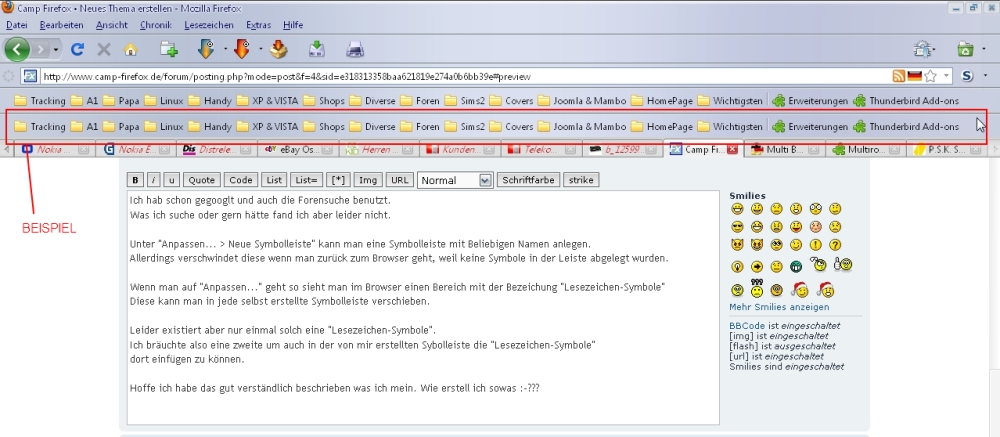The image size is (1000, 437).
Task: Open Joomla & Mambo folder in upper bookmarks toolbar
Action: 582,101
